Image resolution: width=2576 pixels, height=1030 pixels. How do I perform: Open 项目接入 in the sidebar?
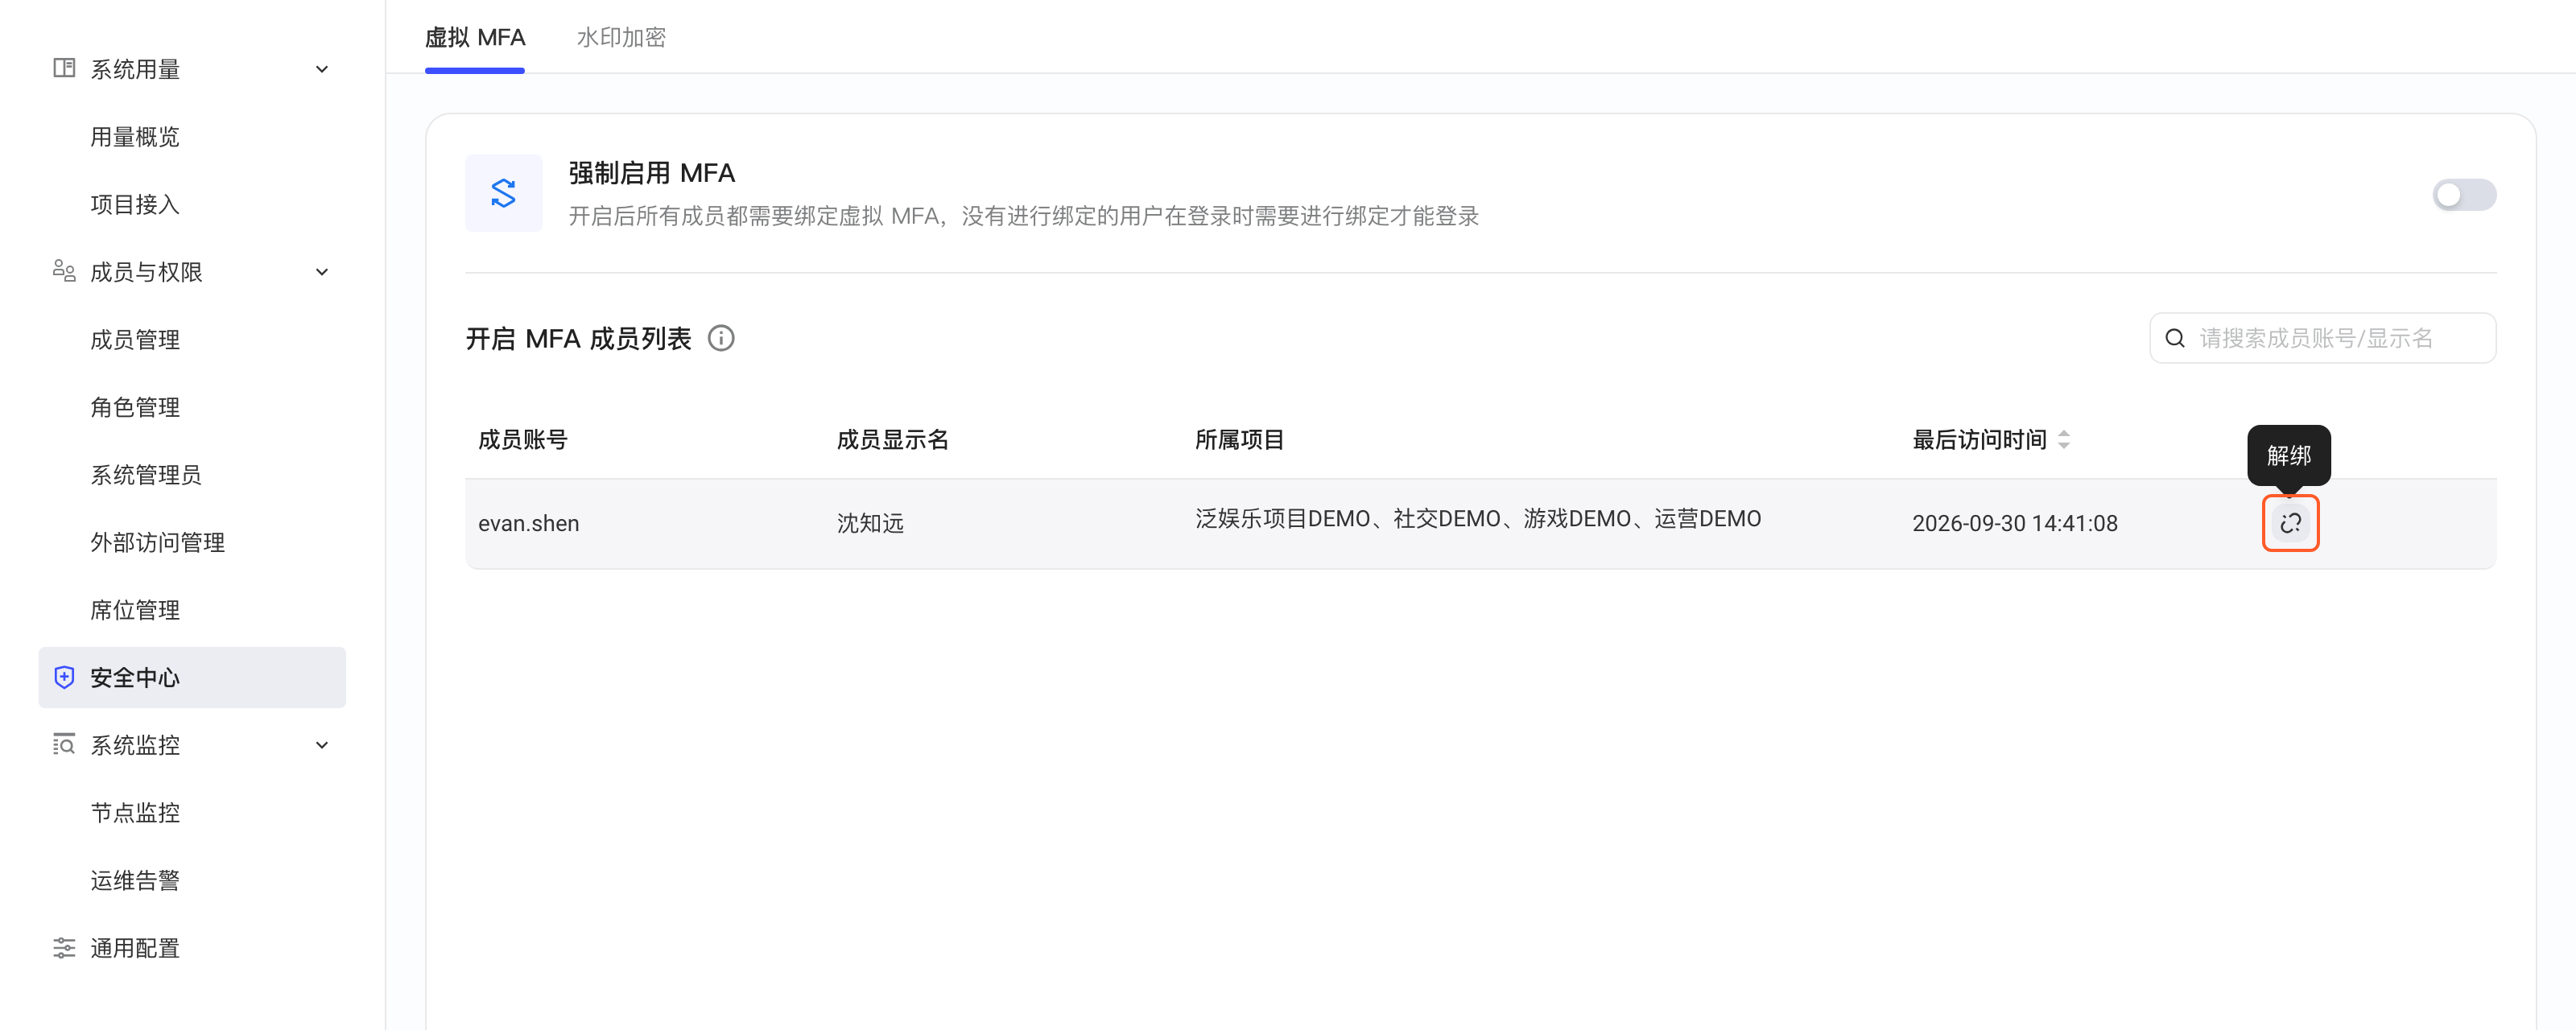pos(135,204)
